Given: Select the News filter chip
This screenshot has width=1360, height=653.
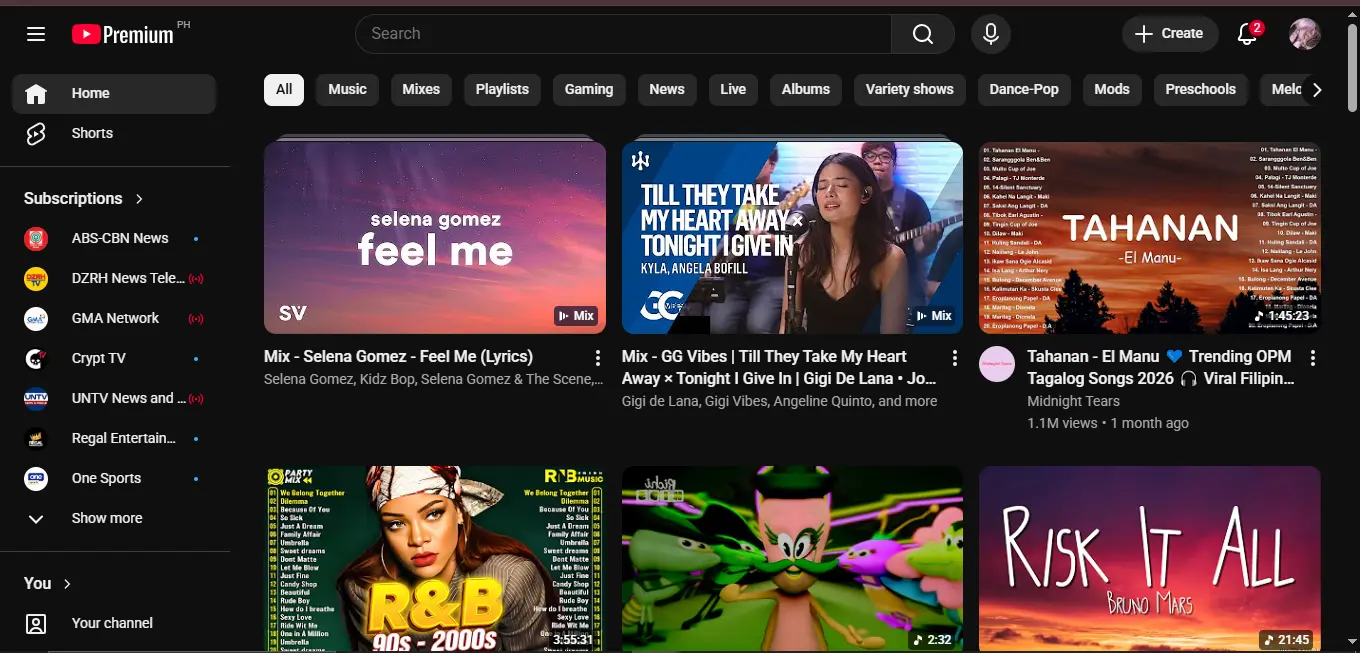Looking at the screenshot, I should click(667, 90).
